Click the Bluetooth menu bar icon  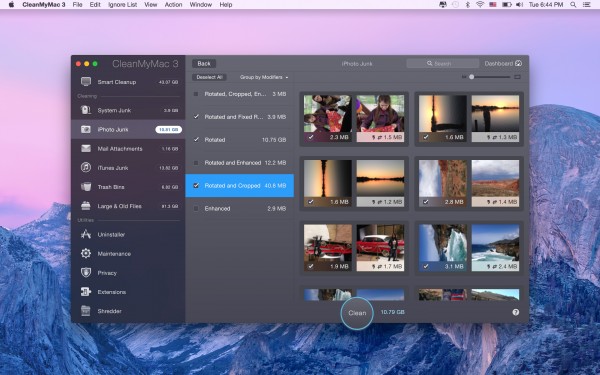[467, 5]
